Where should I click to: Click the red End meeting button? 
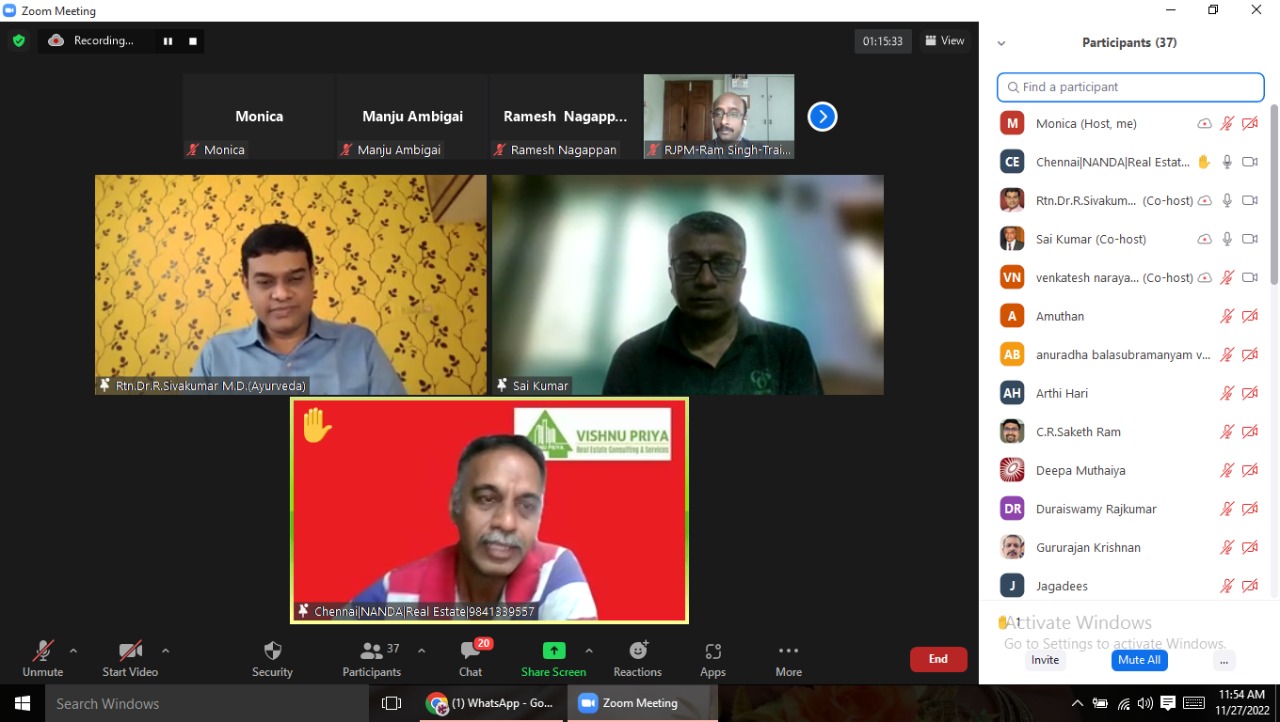point(937,659)
